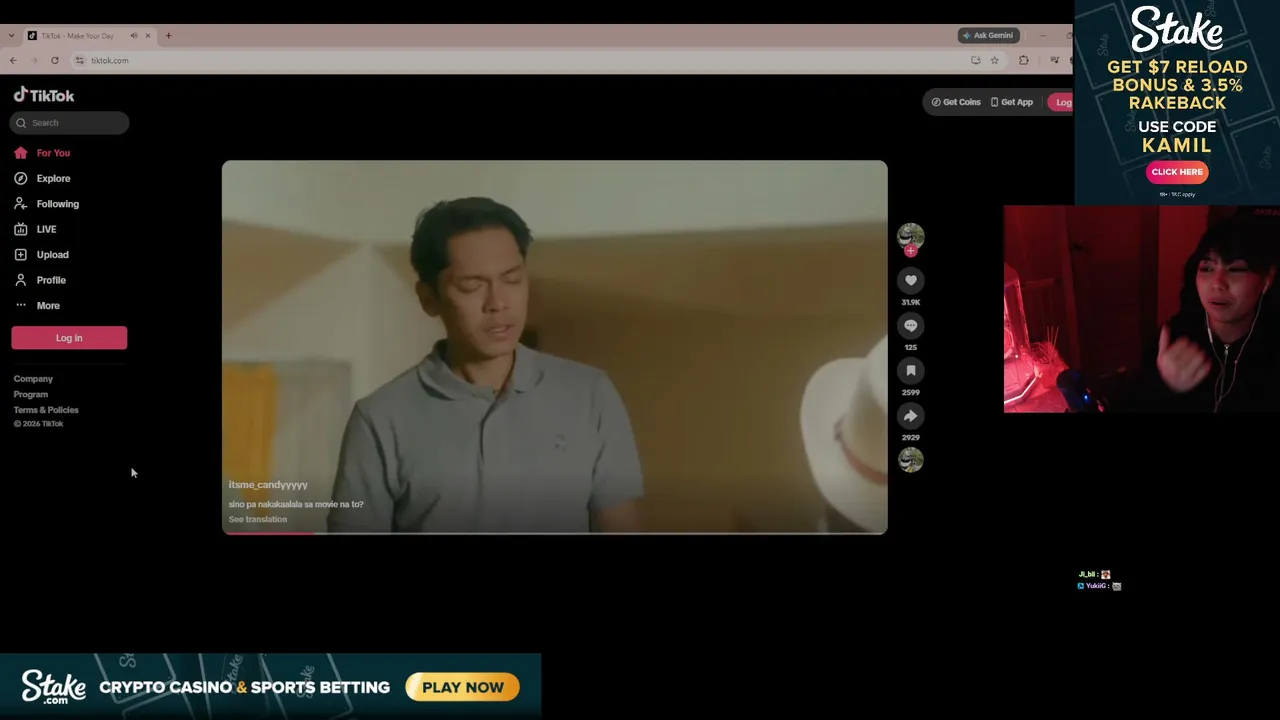
Task: Close the TikTok browser tab
Action: click(147, 36)
